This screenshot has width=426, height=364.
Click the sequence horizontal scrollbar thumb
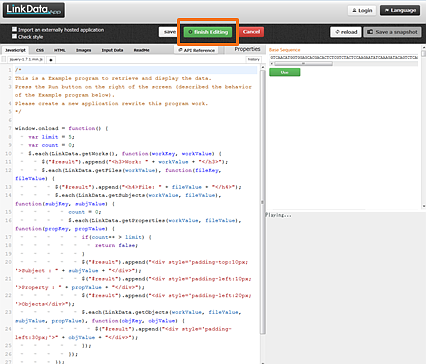click(x=303, y=63)
